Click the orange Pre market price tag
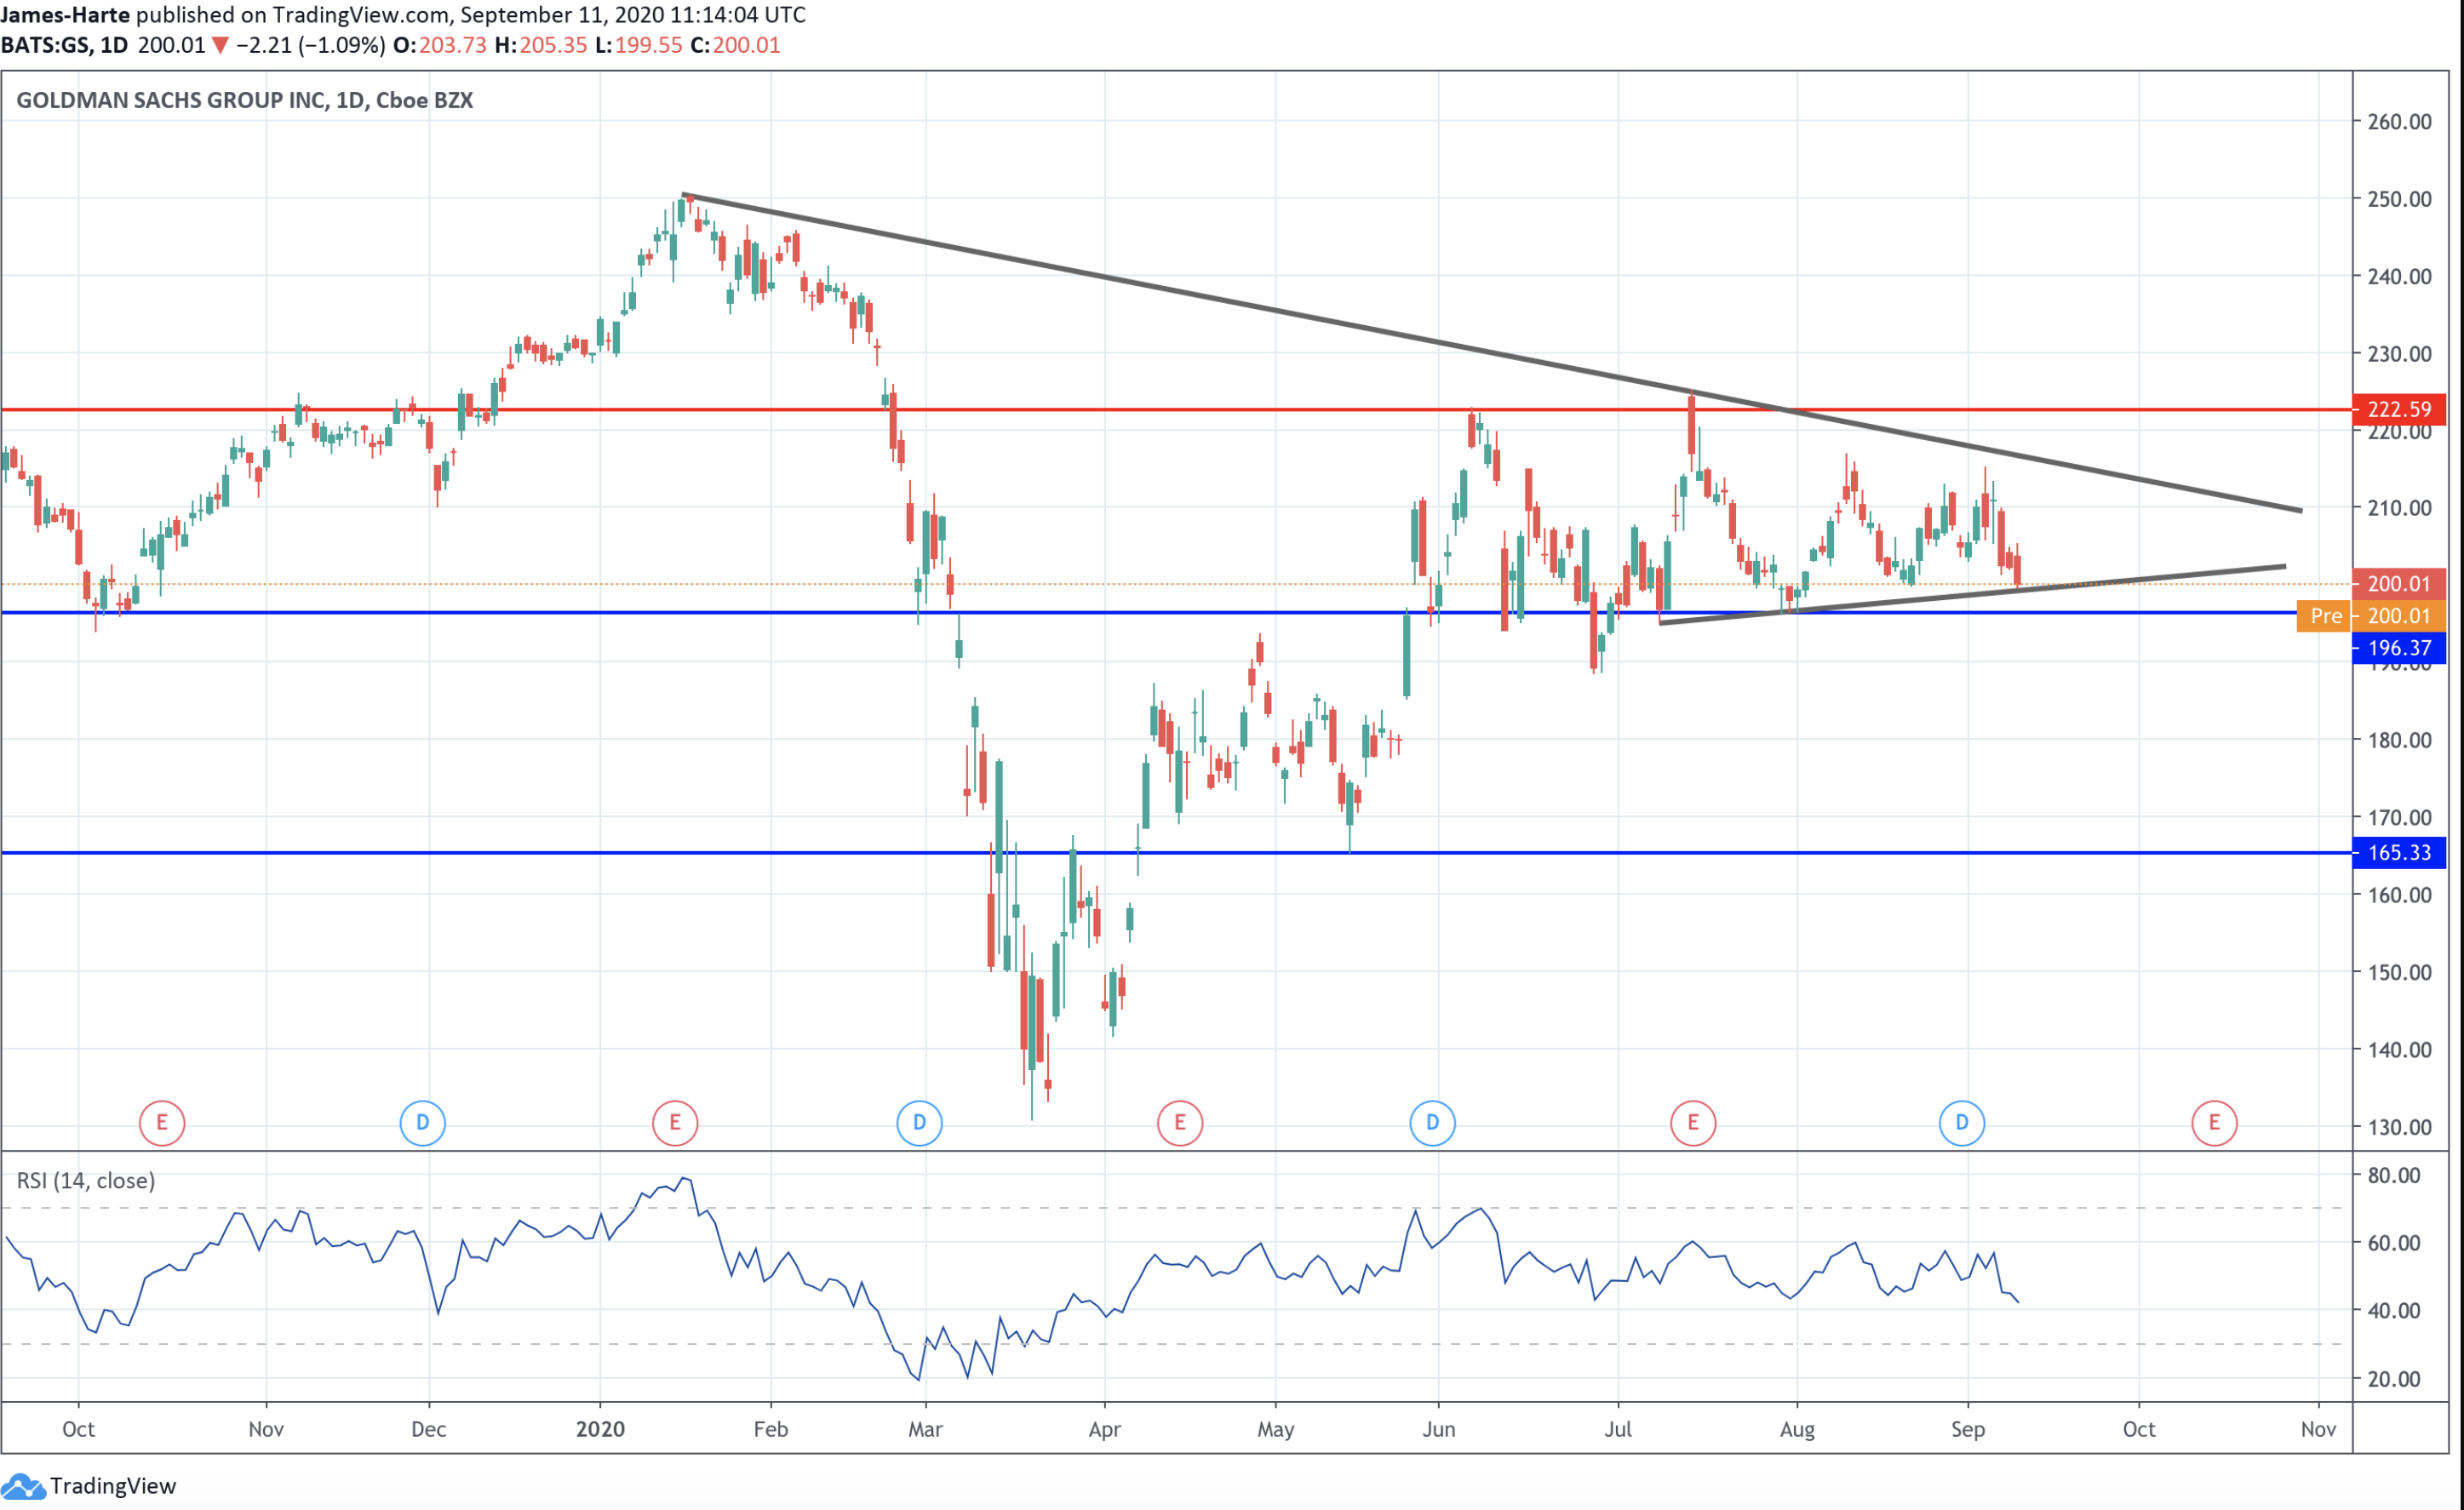Viewport: 2464px width, 1510px height. pyautogui.click(x=2326, y=616)
